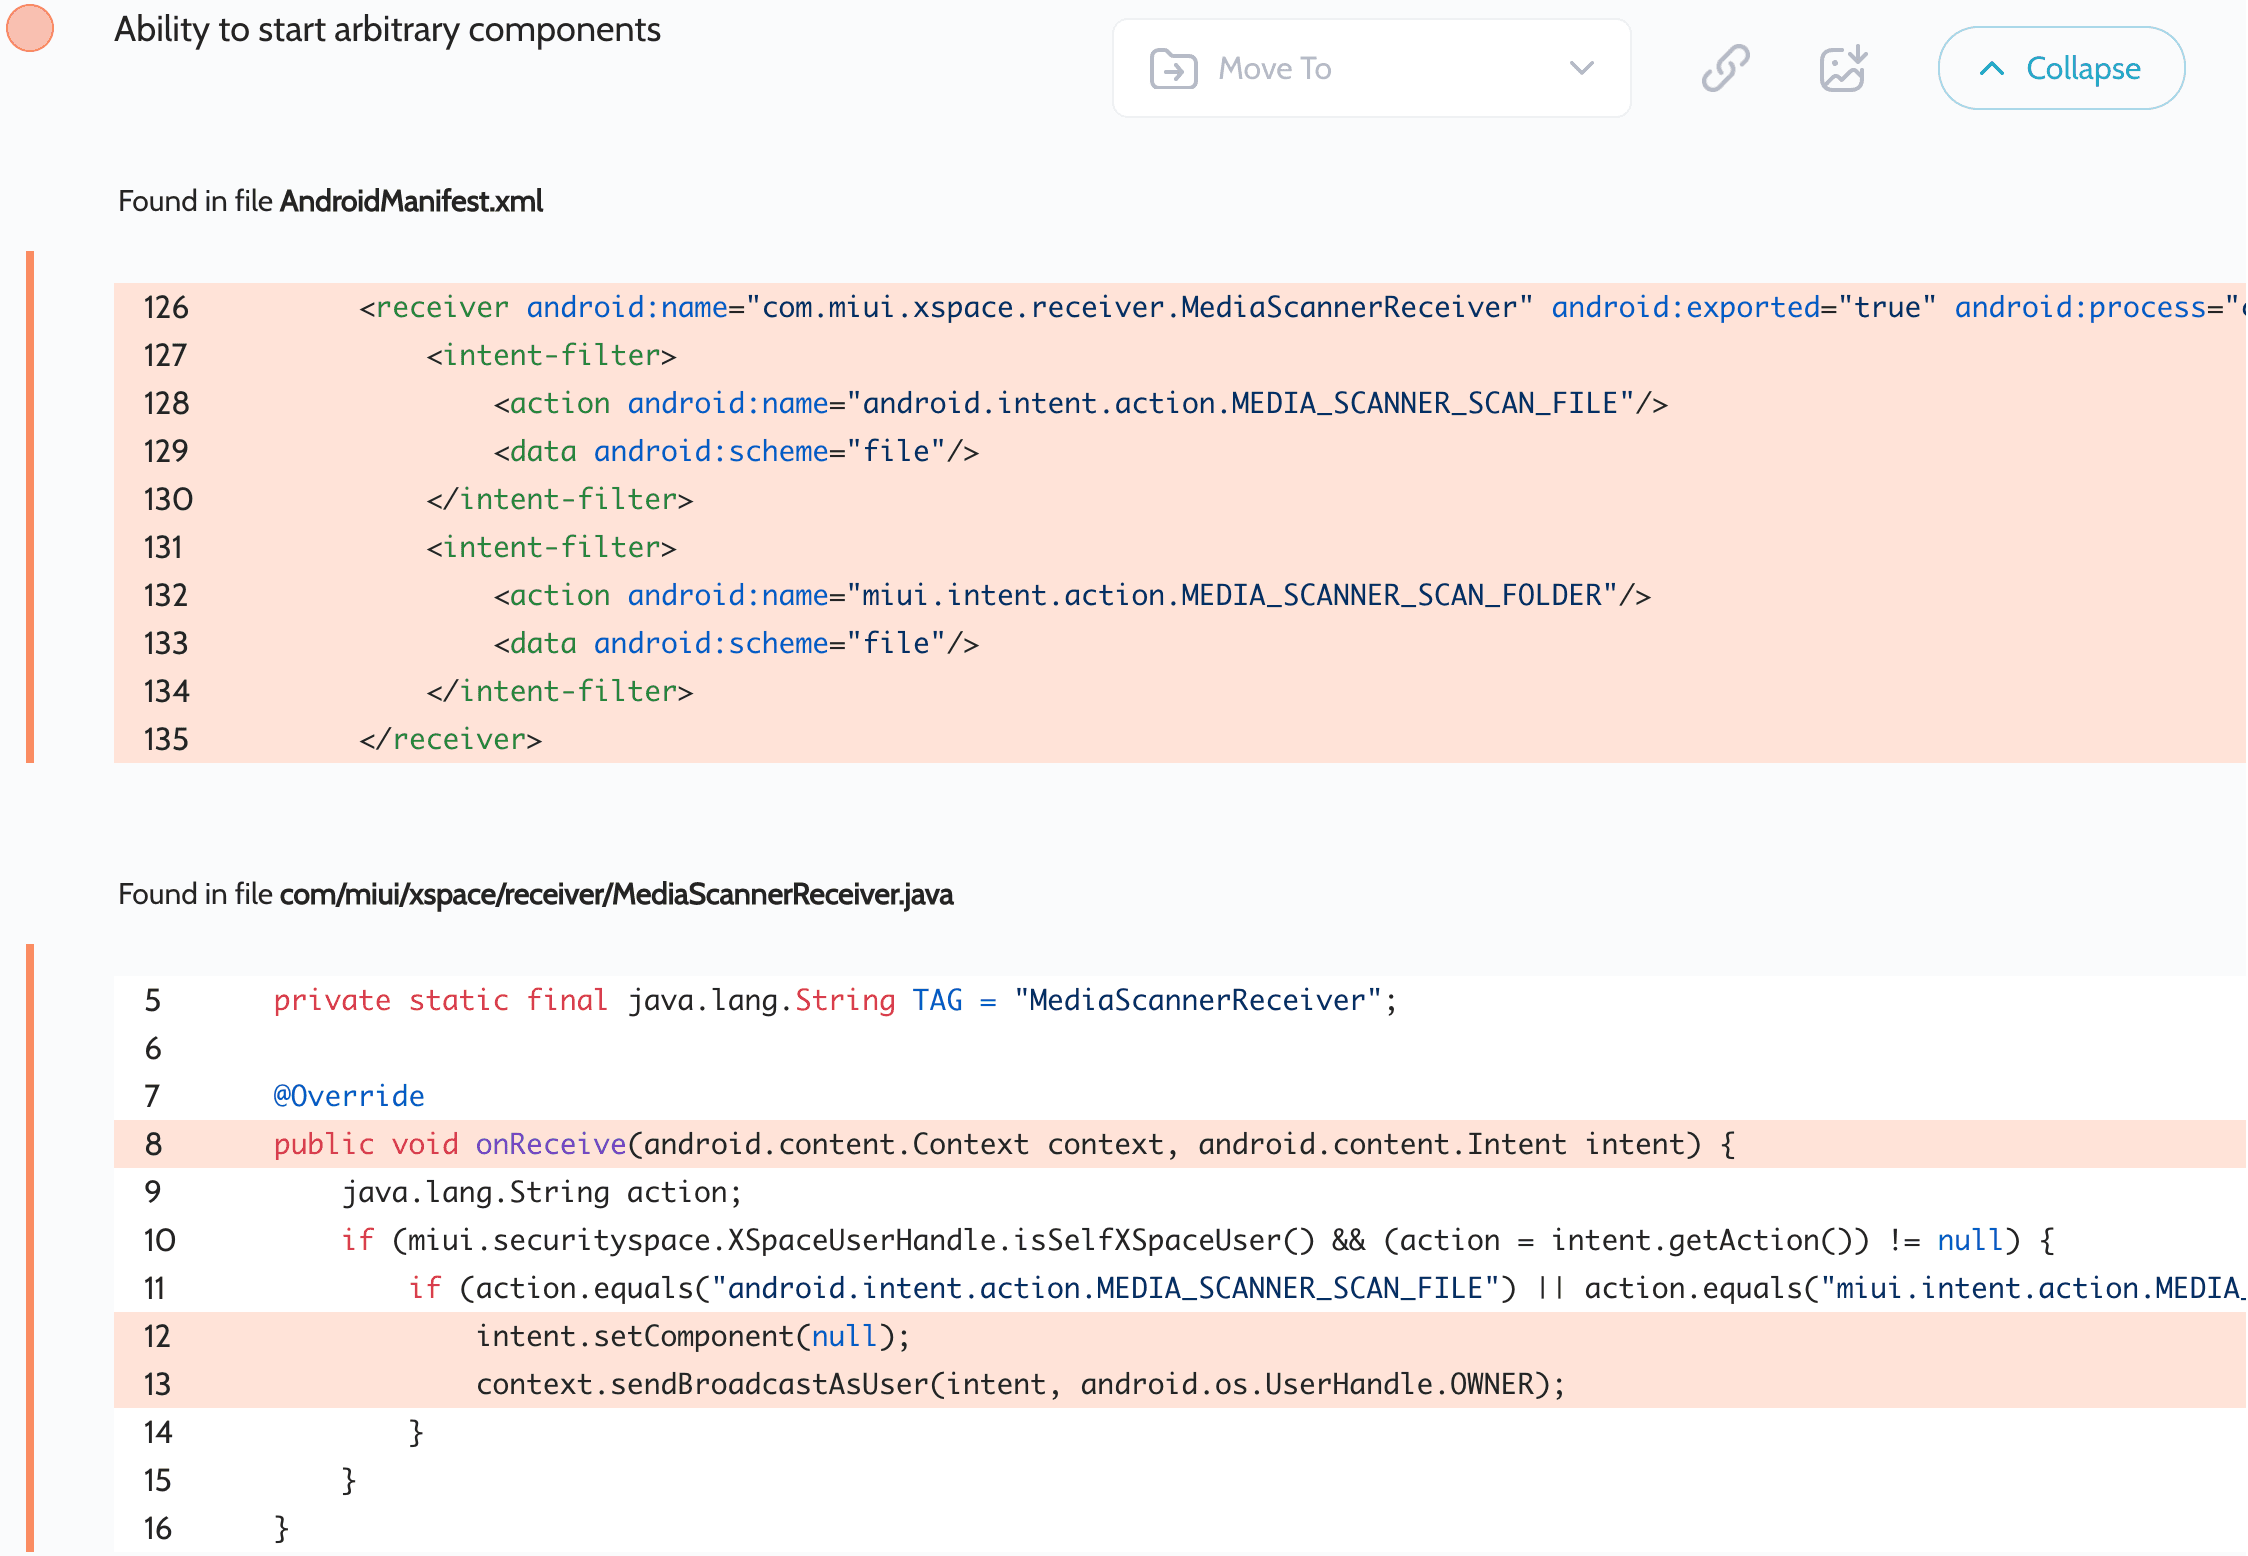The width and height of the screenshot is (2248, 1556).
Task: Click line 5 TAG string declaration
Action: click(x=834, y=1000)
